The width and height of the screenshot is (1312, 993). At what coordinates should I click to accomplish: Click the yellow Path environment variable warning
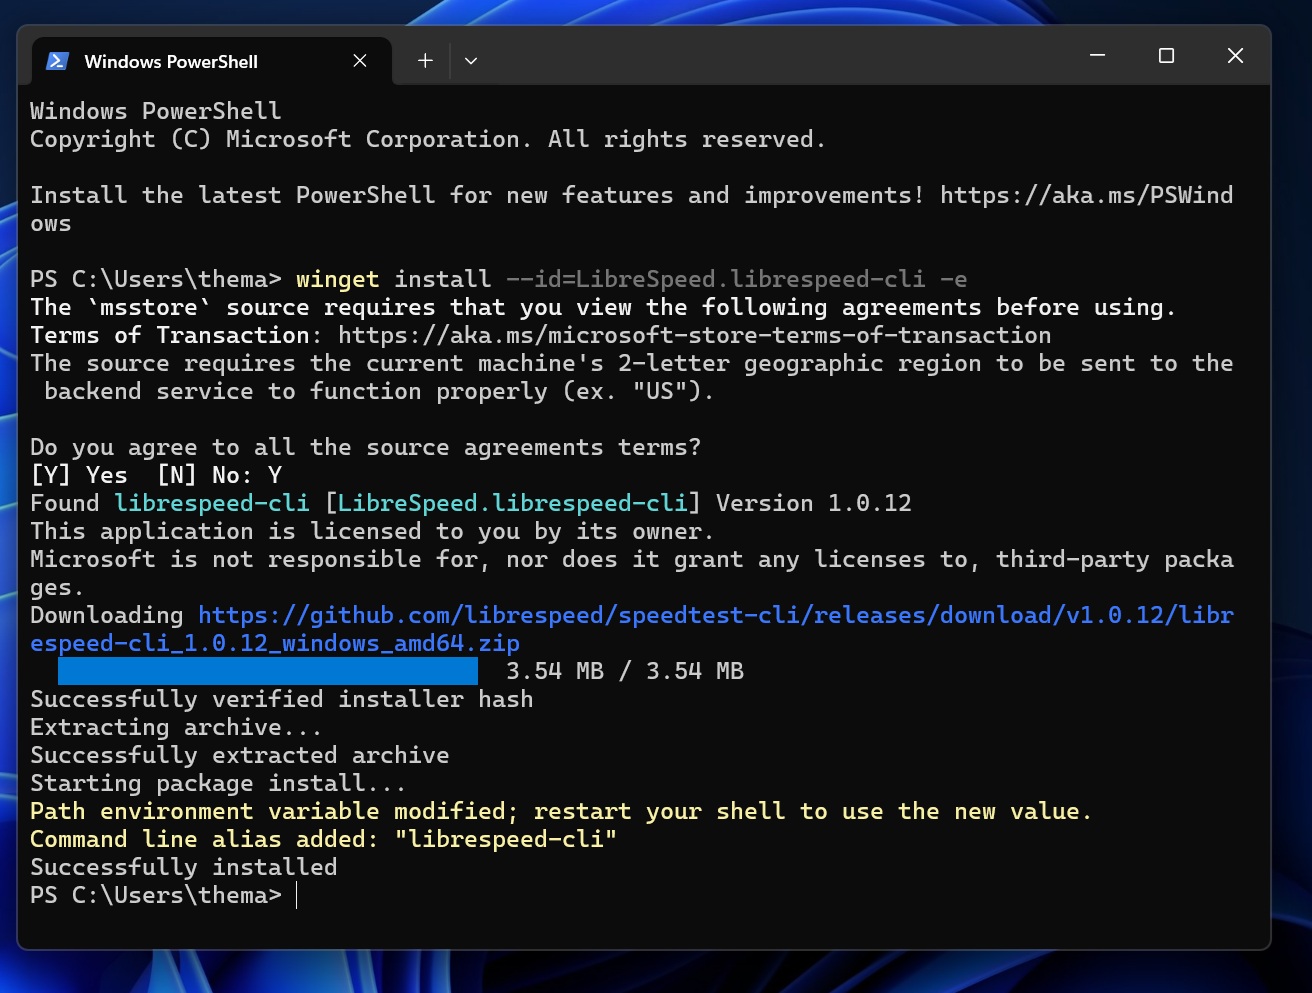coord(560,811)
